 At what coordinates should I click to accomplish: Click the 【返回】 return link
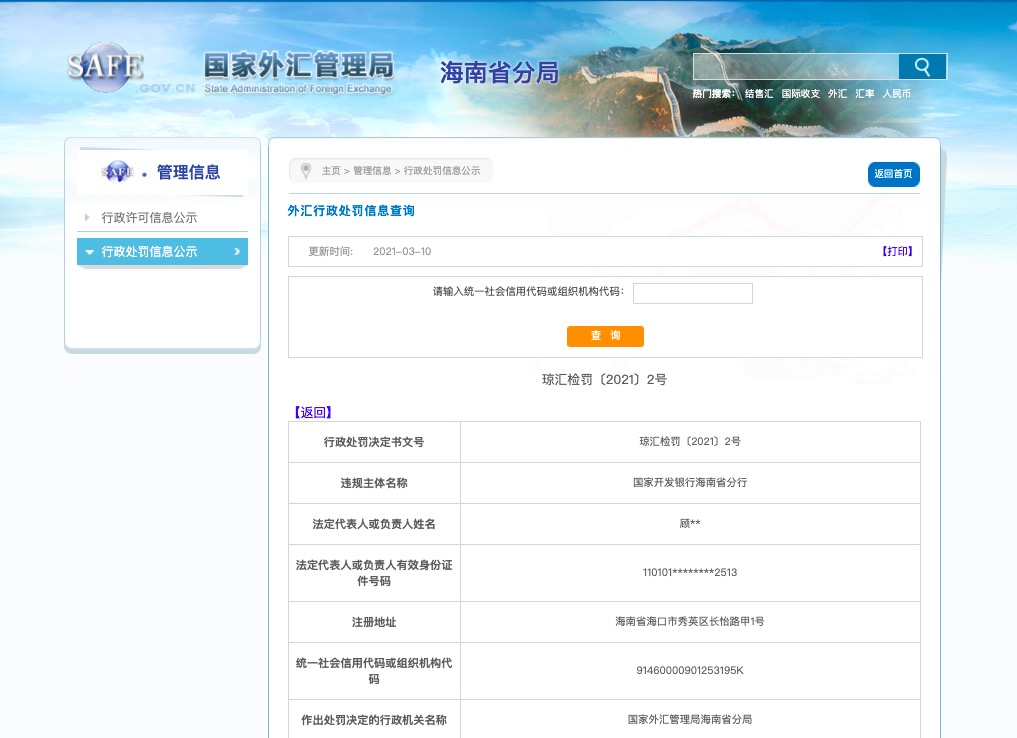pyautogui.click(x=310, y=412)
